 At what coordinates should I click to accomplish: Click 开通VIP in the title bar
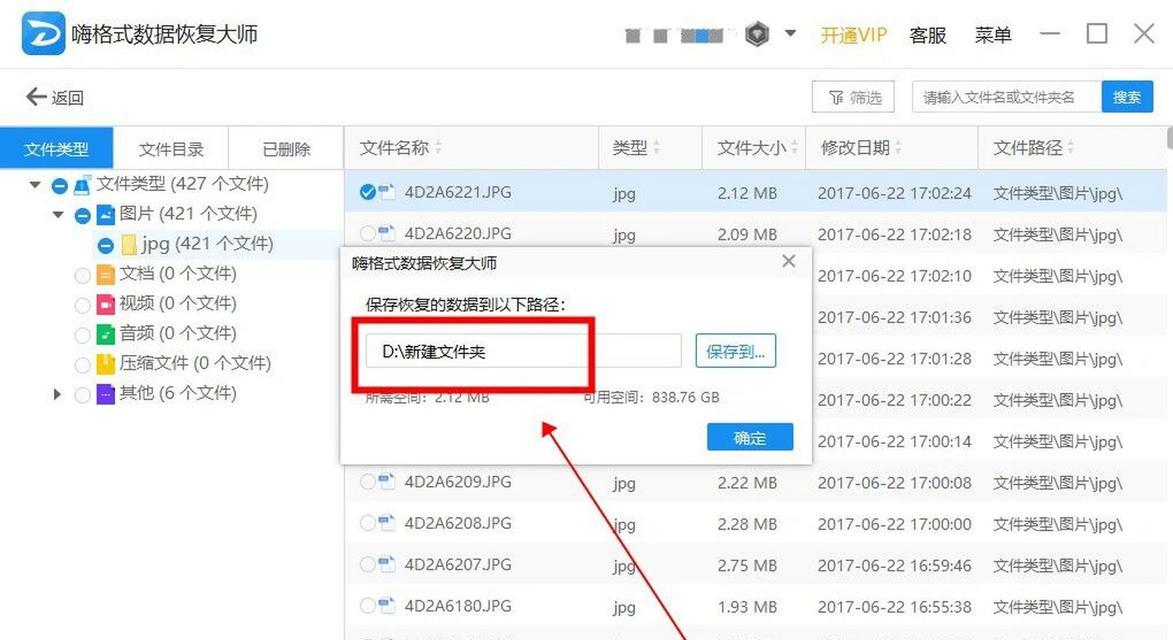click(854, 34)
